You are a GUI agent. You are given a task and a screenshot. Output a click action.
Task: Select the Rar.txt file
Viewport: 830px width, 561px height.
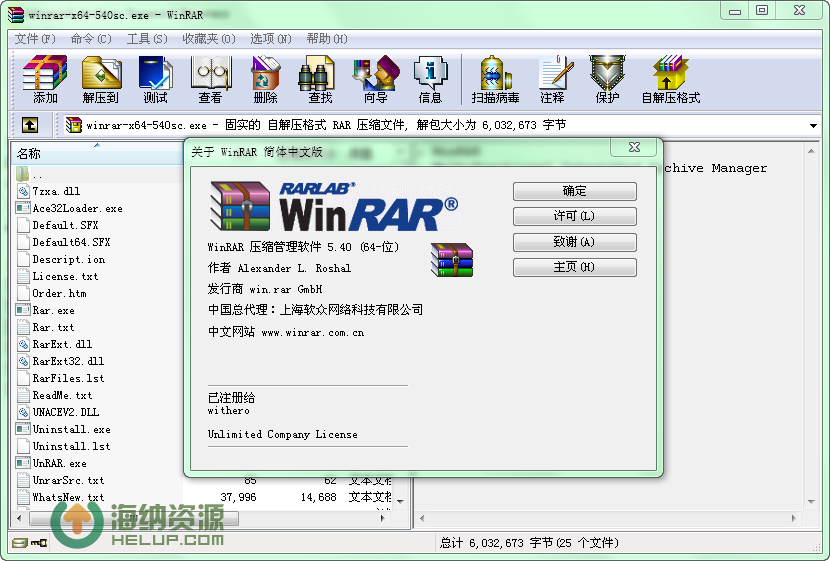53,327
